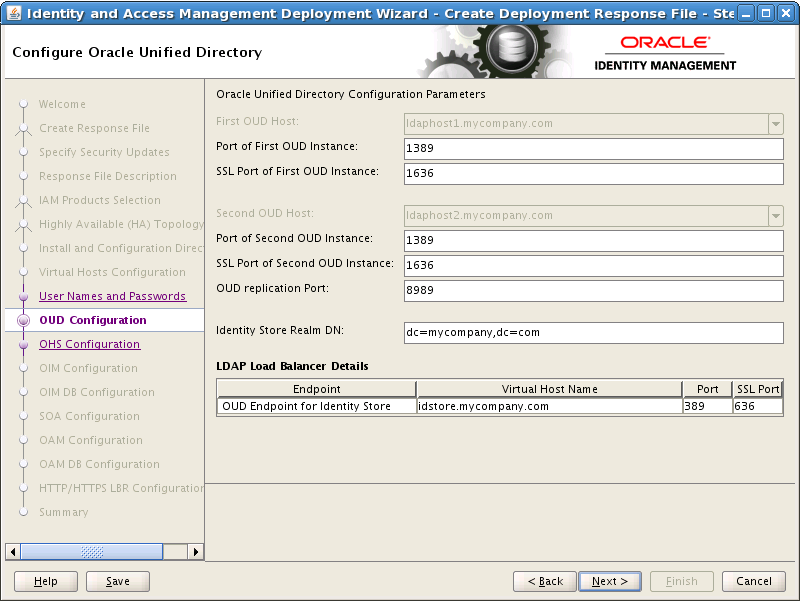Click the Welcome step in sidebar
Viewport: 800px width, 601px height.
(62, 104)
